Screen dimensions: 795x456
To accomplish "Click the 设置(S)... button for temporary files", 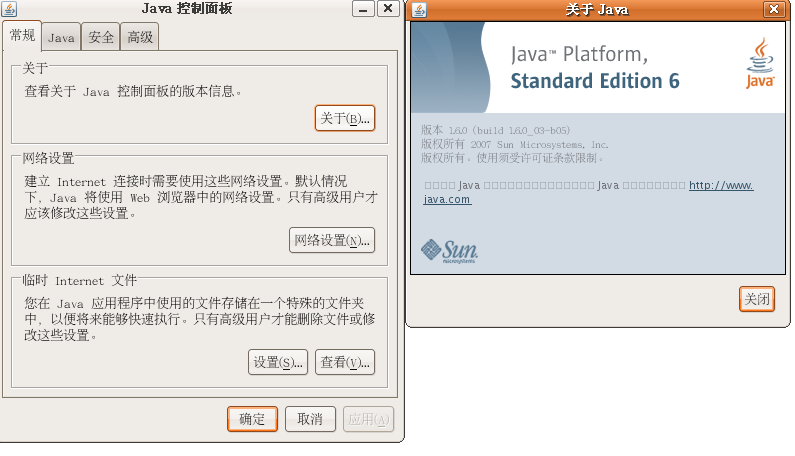I will [x=278, y=362].
